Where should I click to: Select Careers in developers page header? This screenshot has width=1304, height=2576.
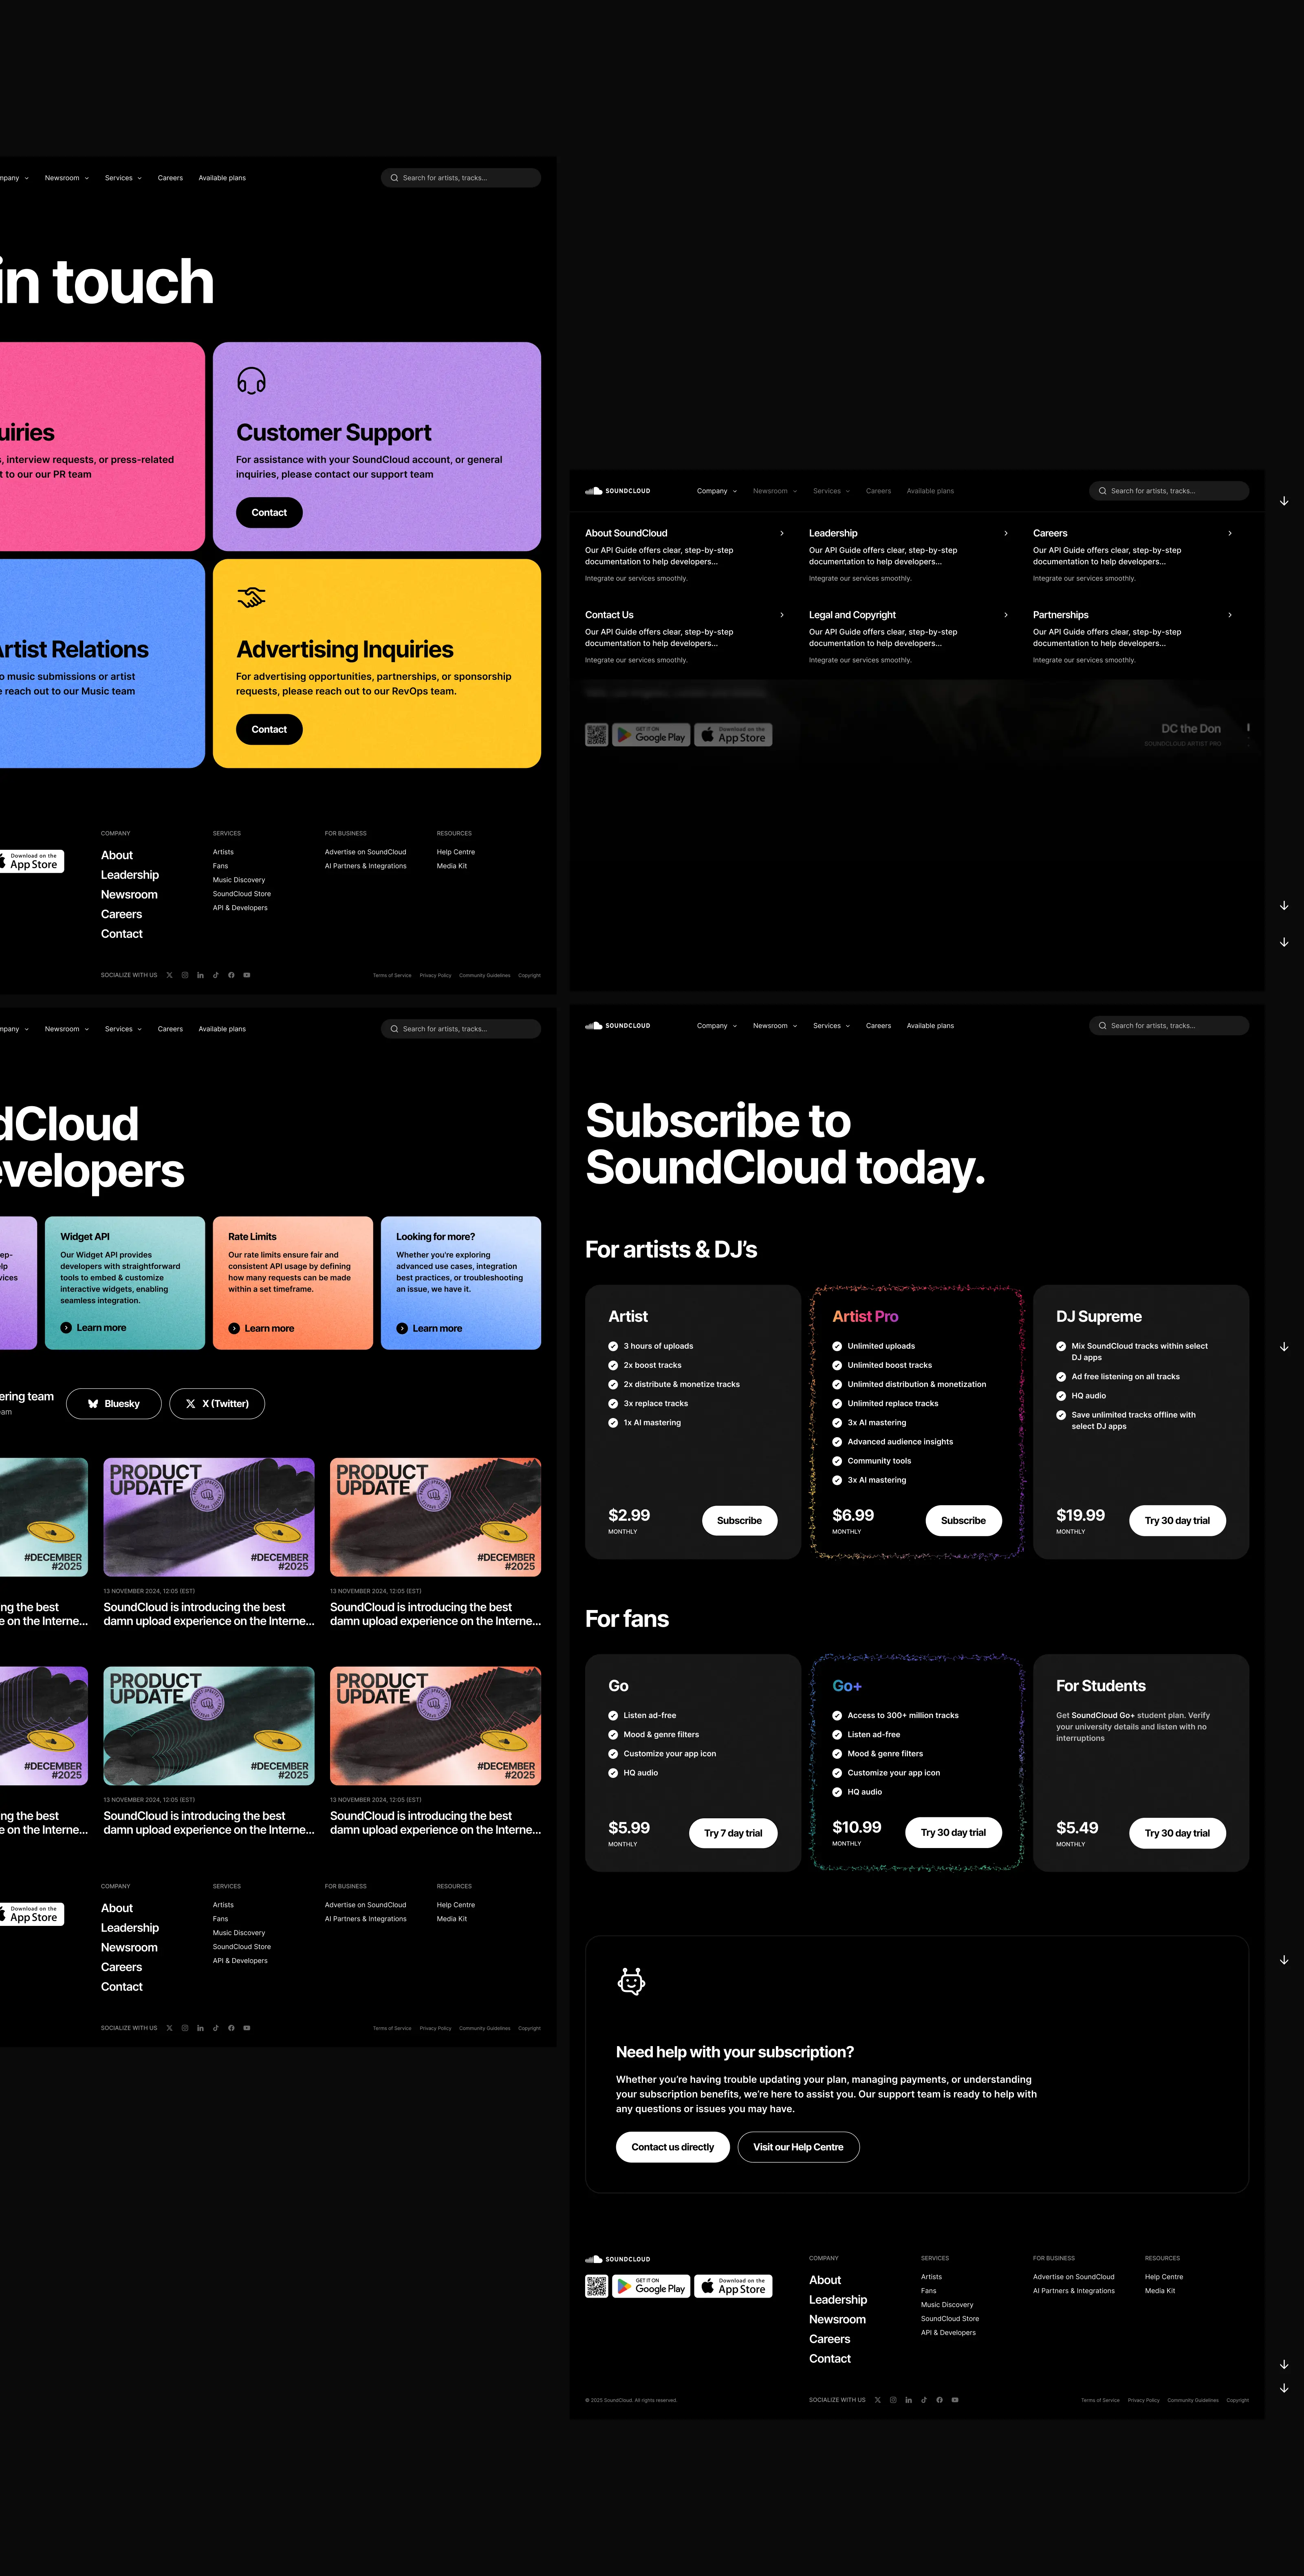(x=170, y=1029)
